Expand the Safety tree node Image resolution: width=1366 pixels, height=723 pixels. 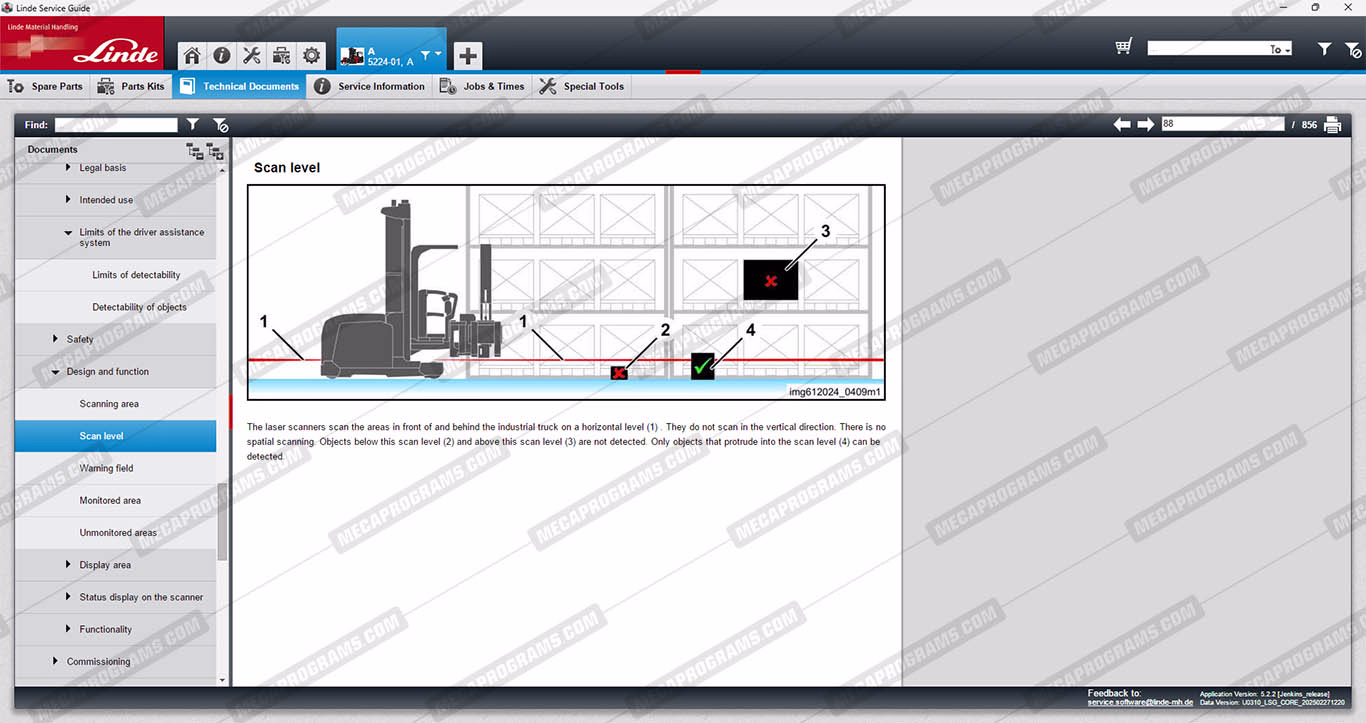pos(56,339)
